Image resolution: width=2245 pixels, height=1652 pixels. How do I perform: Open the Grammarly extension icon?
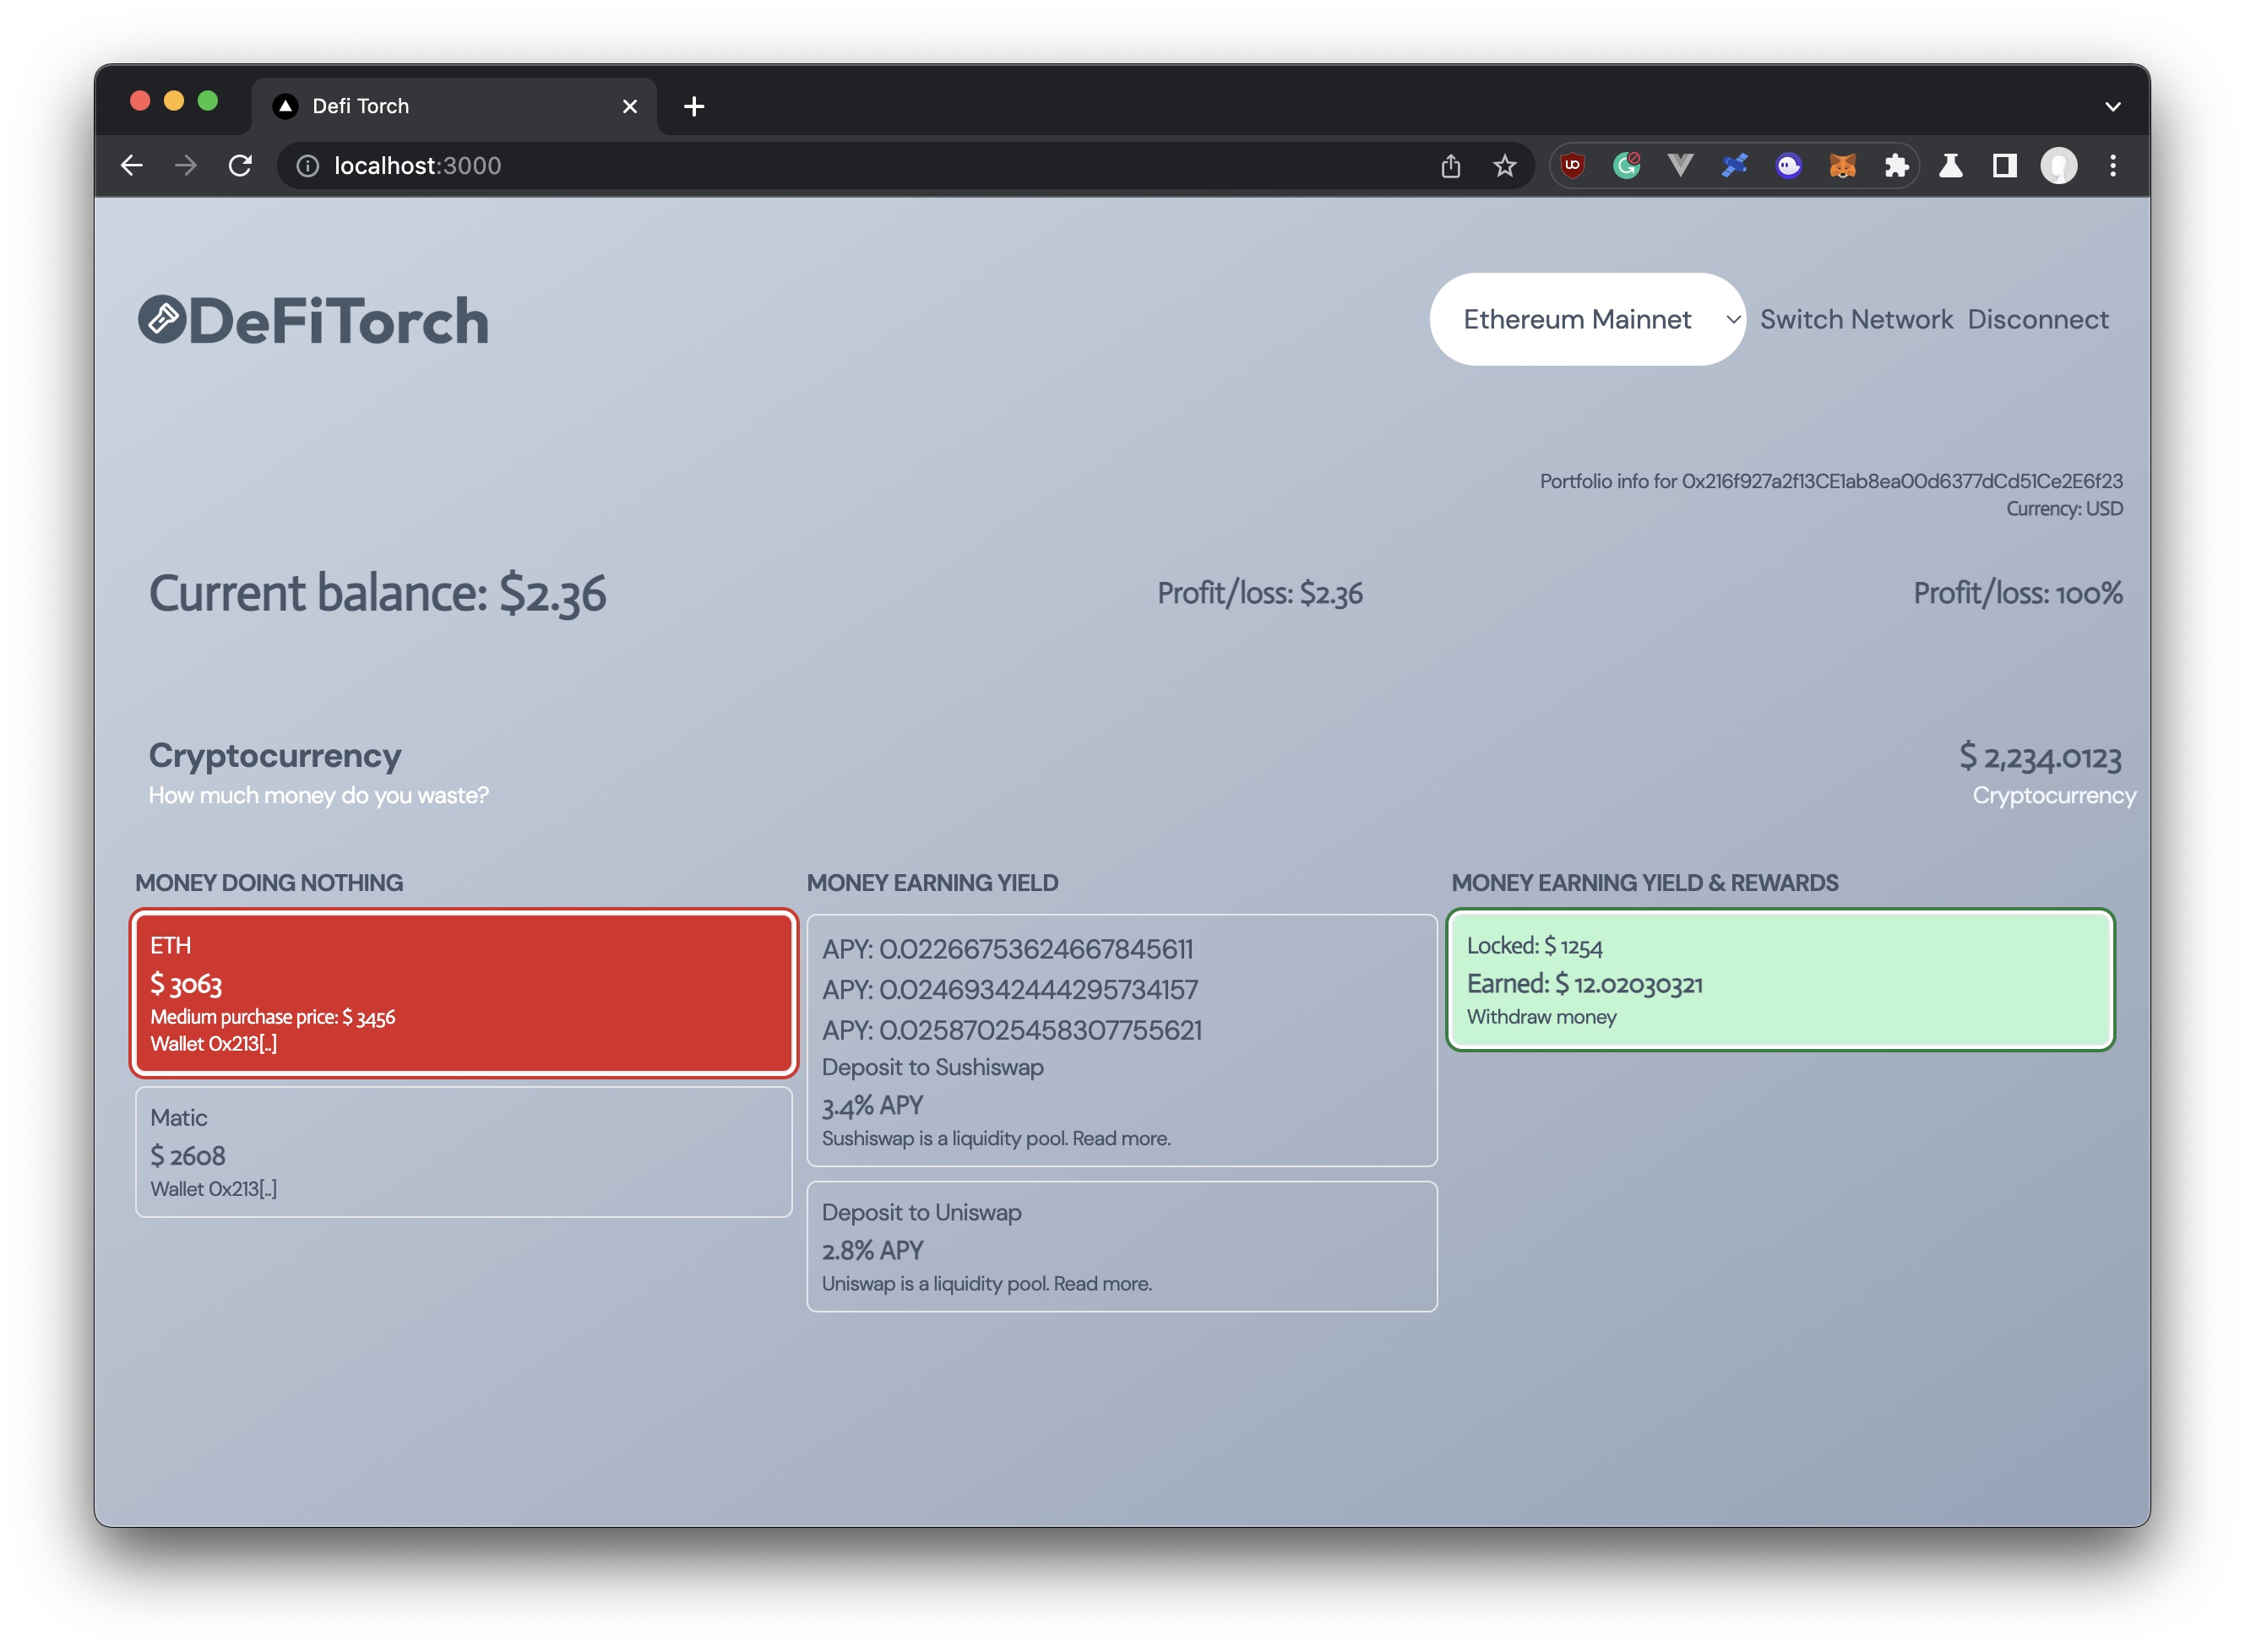click(x=1627, y=165)
